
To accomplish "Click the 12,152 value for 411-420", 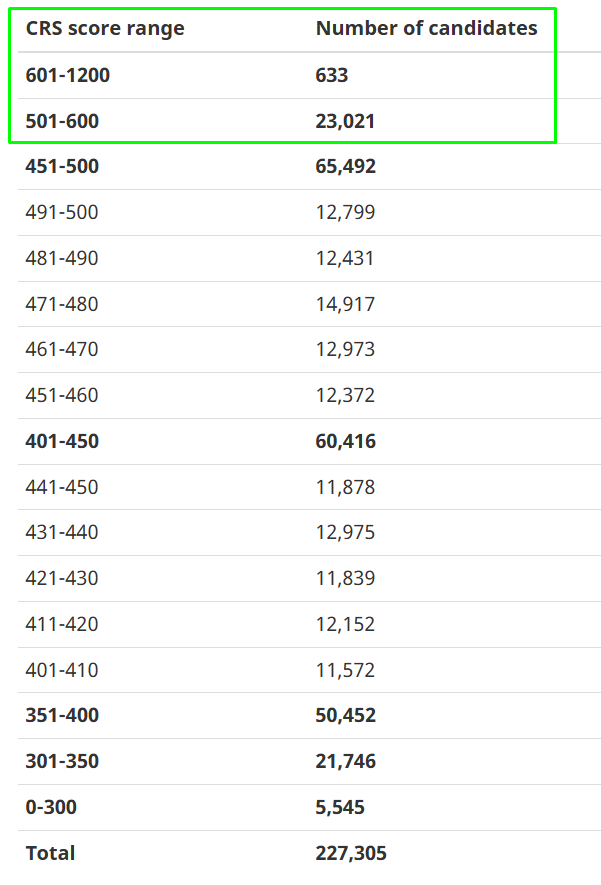I will coord(345,624).
